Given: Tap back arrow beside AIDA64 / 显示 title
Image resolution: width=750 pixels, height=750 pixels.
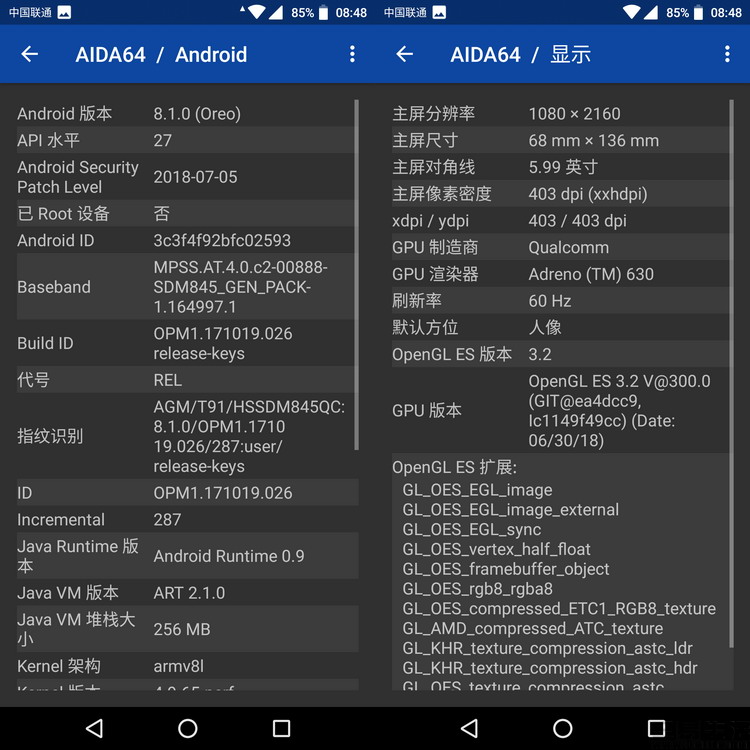Looking at the screenshot, I should pos(405,55).
